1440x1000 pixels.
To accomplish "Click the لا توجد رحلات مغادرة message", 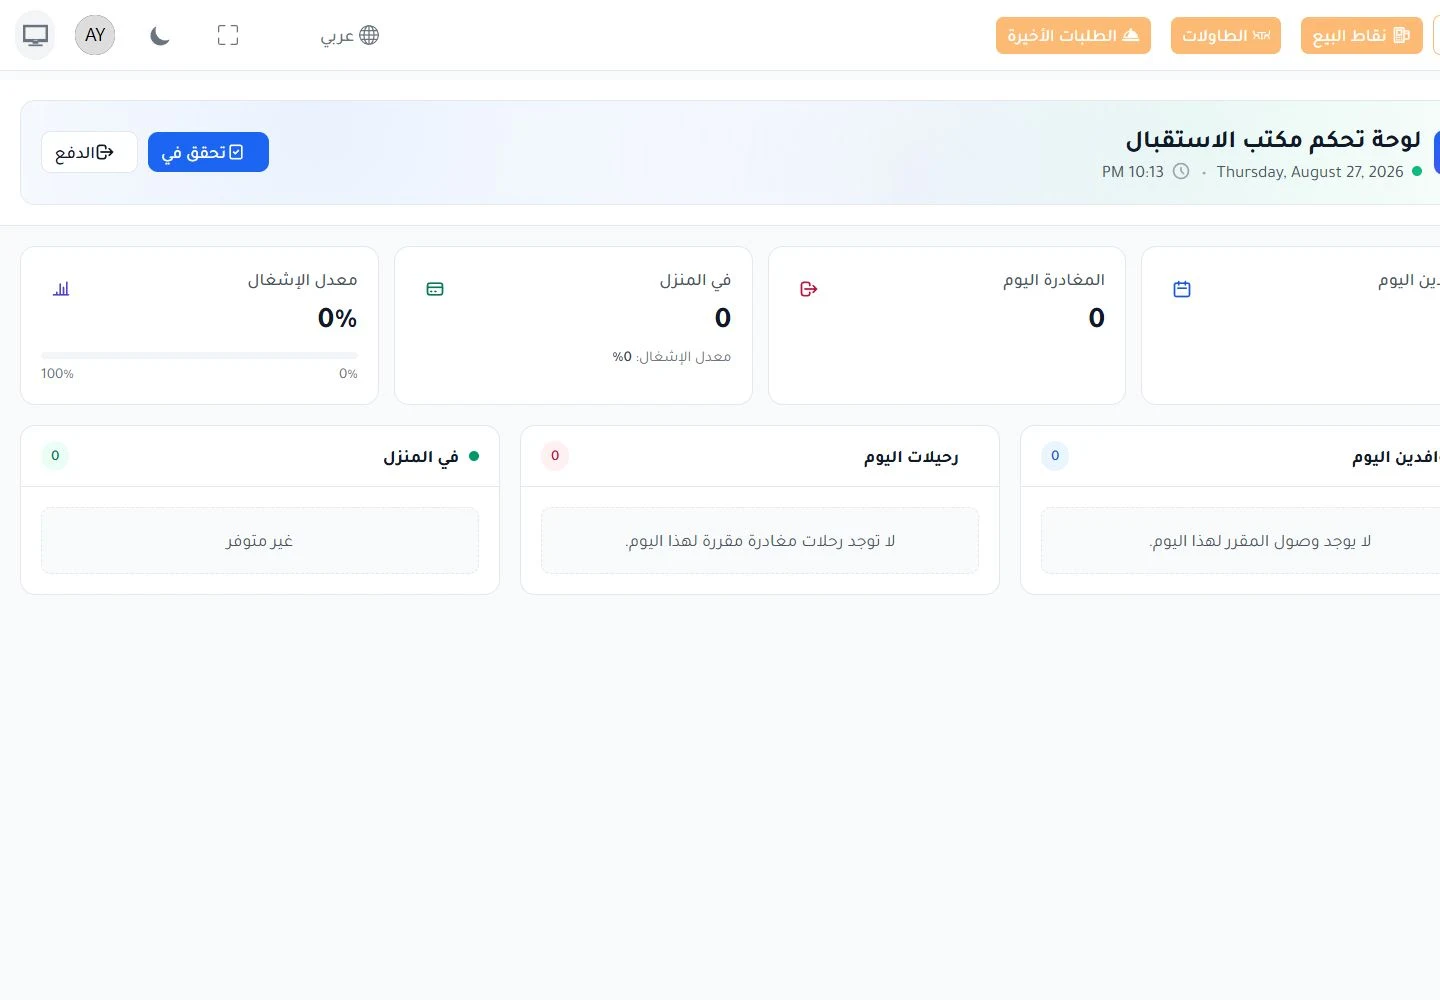I will click(760, 540).
